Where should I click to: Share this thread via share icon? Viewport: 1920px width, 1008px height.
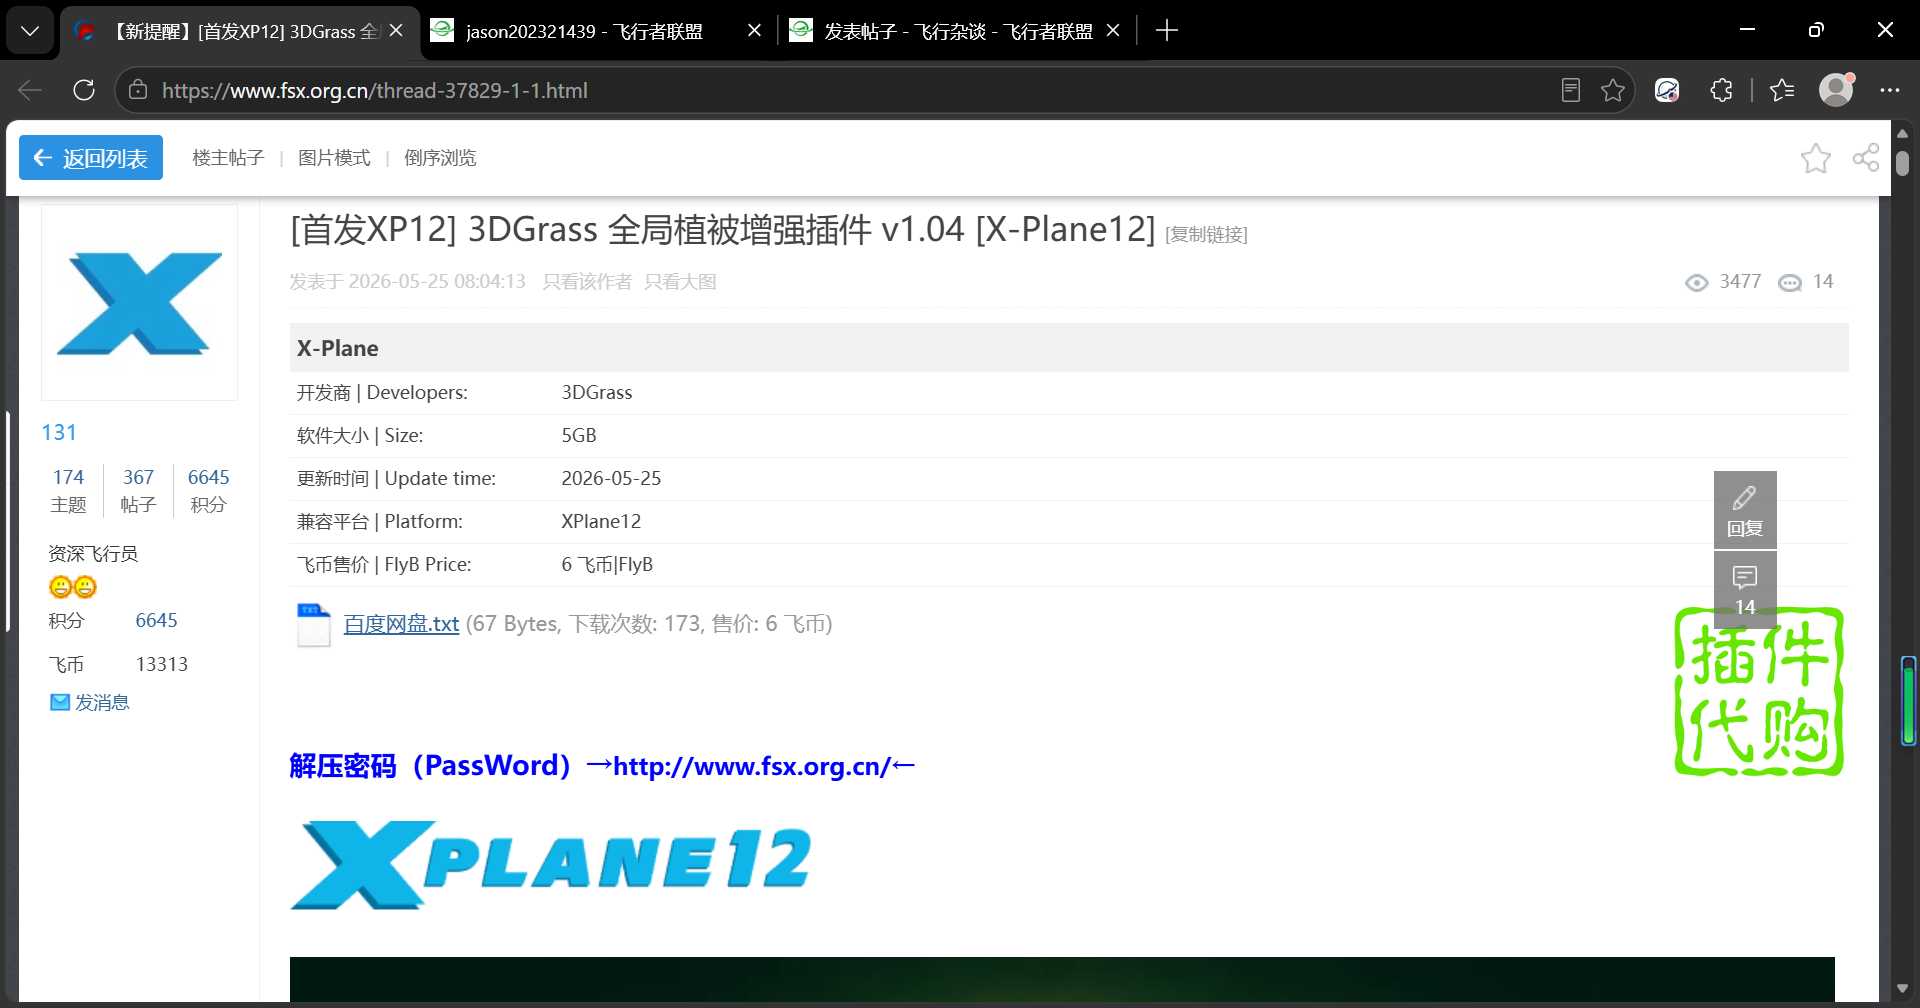pos(1866,158)
